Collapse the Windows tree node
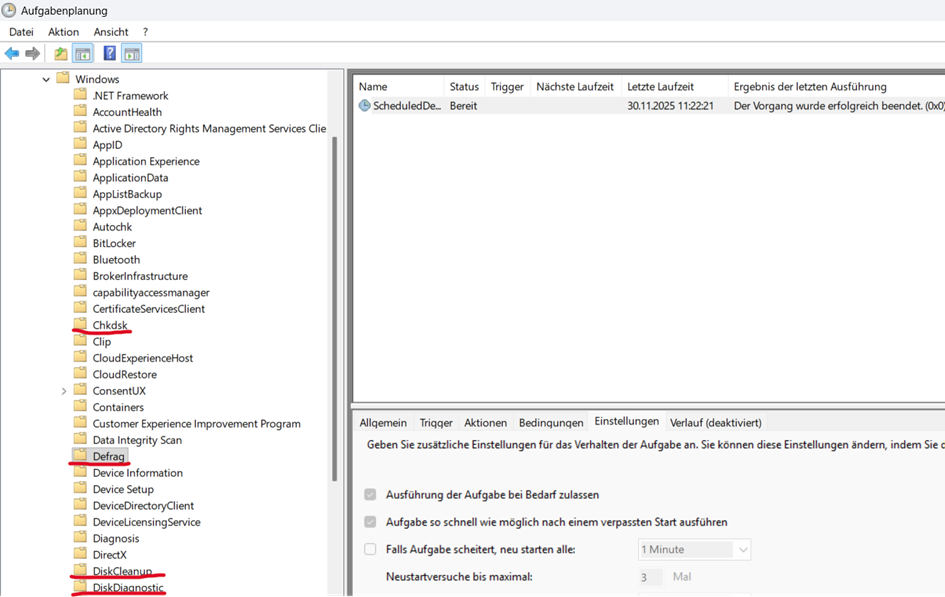This screenshot has height=597, width=945. 46,80
